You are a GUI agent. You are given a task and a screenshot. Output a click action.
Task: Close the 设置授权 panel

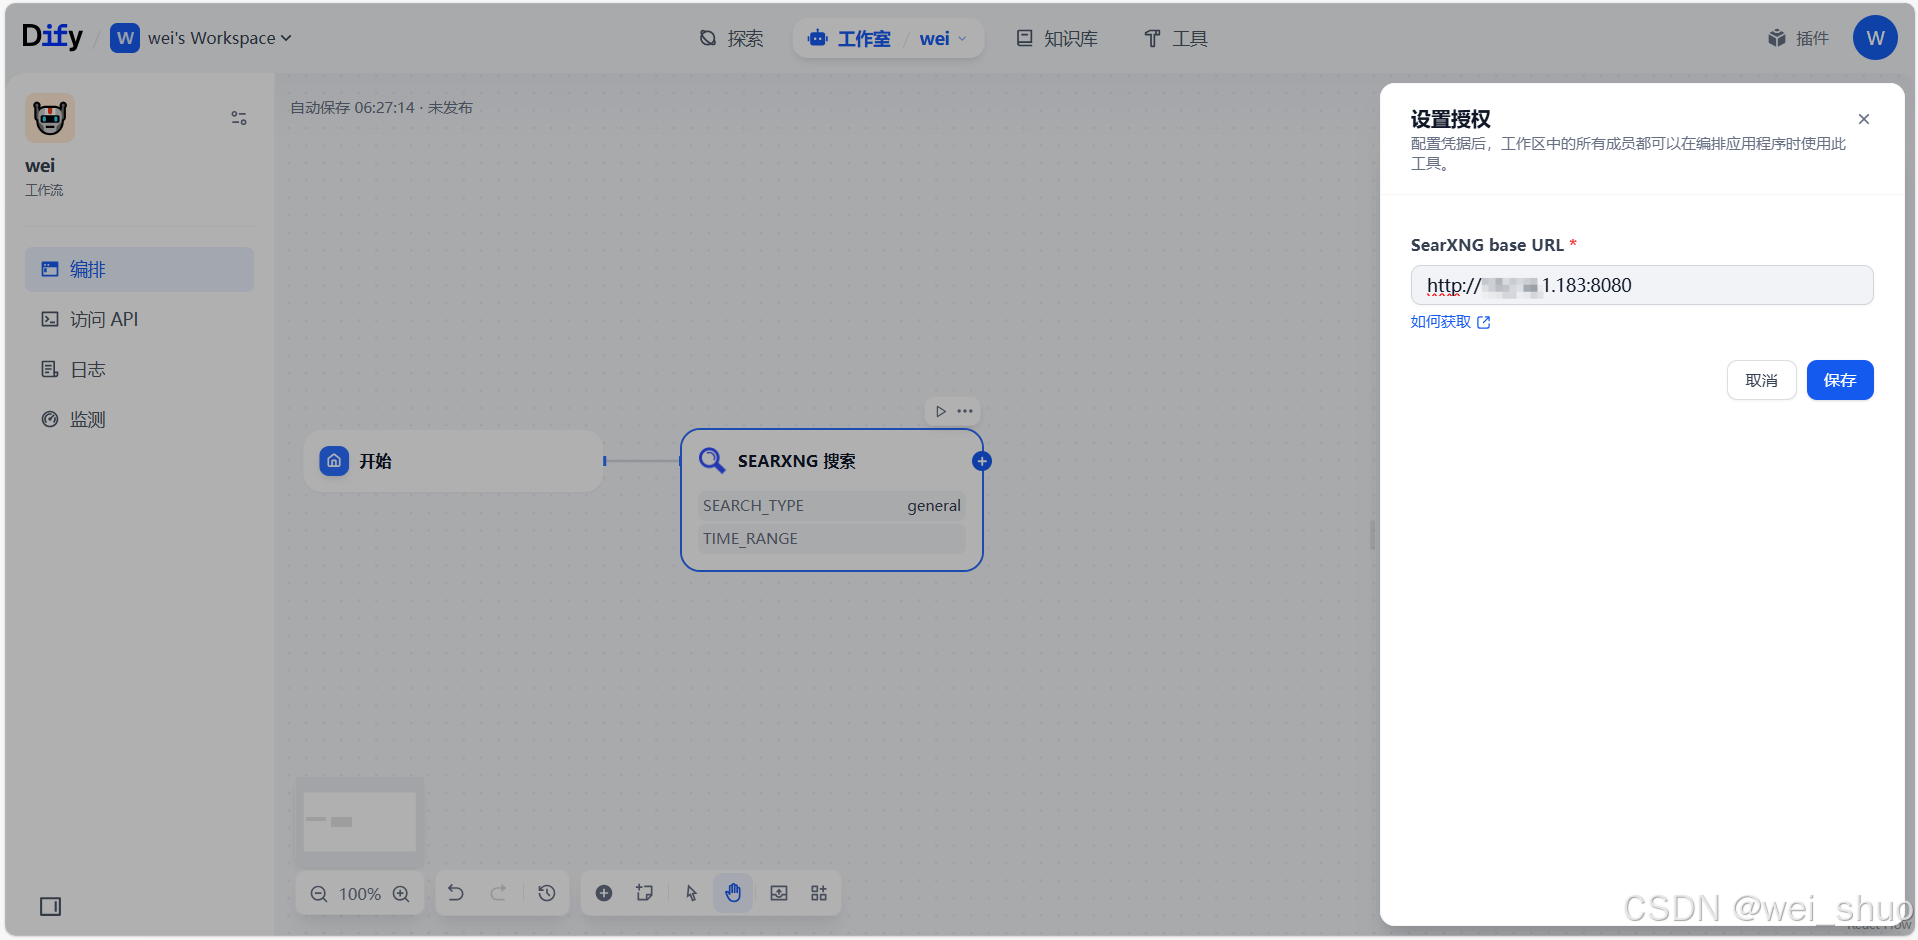click(1864, 119)
